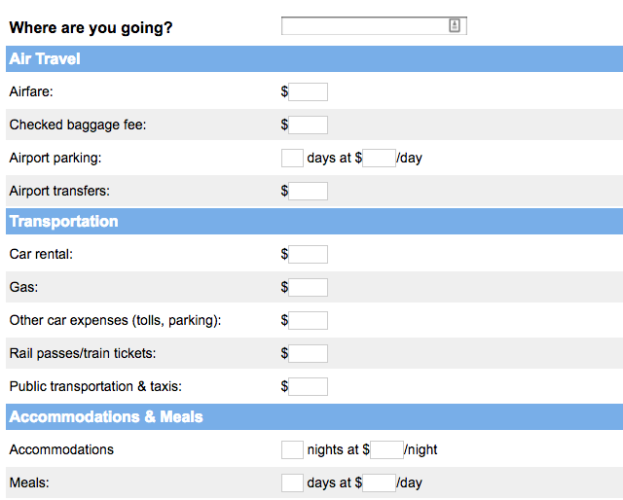Click the Accommodations nights field
The image size is (623, 500).
pos(292,450)
